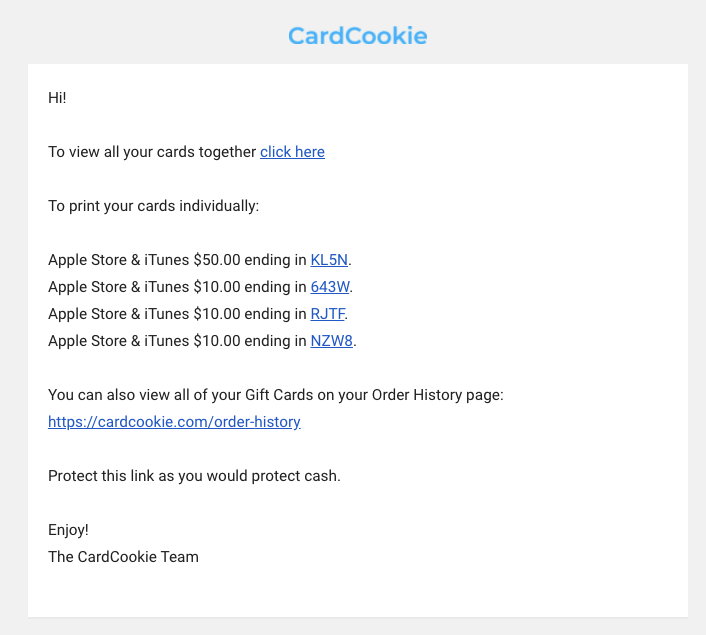This screenshot has height=635, width=706.
Task: Click "To view all your cards together" text
Action: pos(152,152)
